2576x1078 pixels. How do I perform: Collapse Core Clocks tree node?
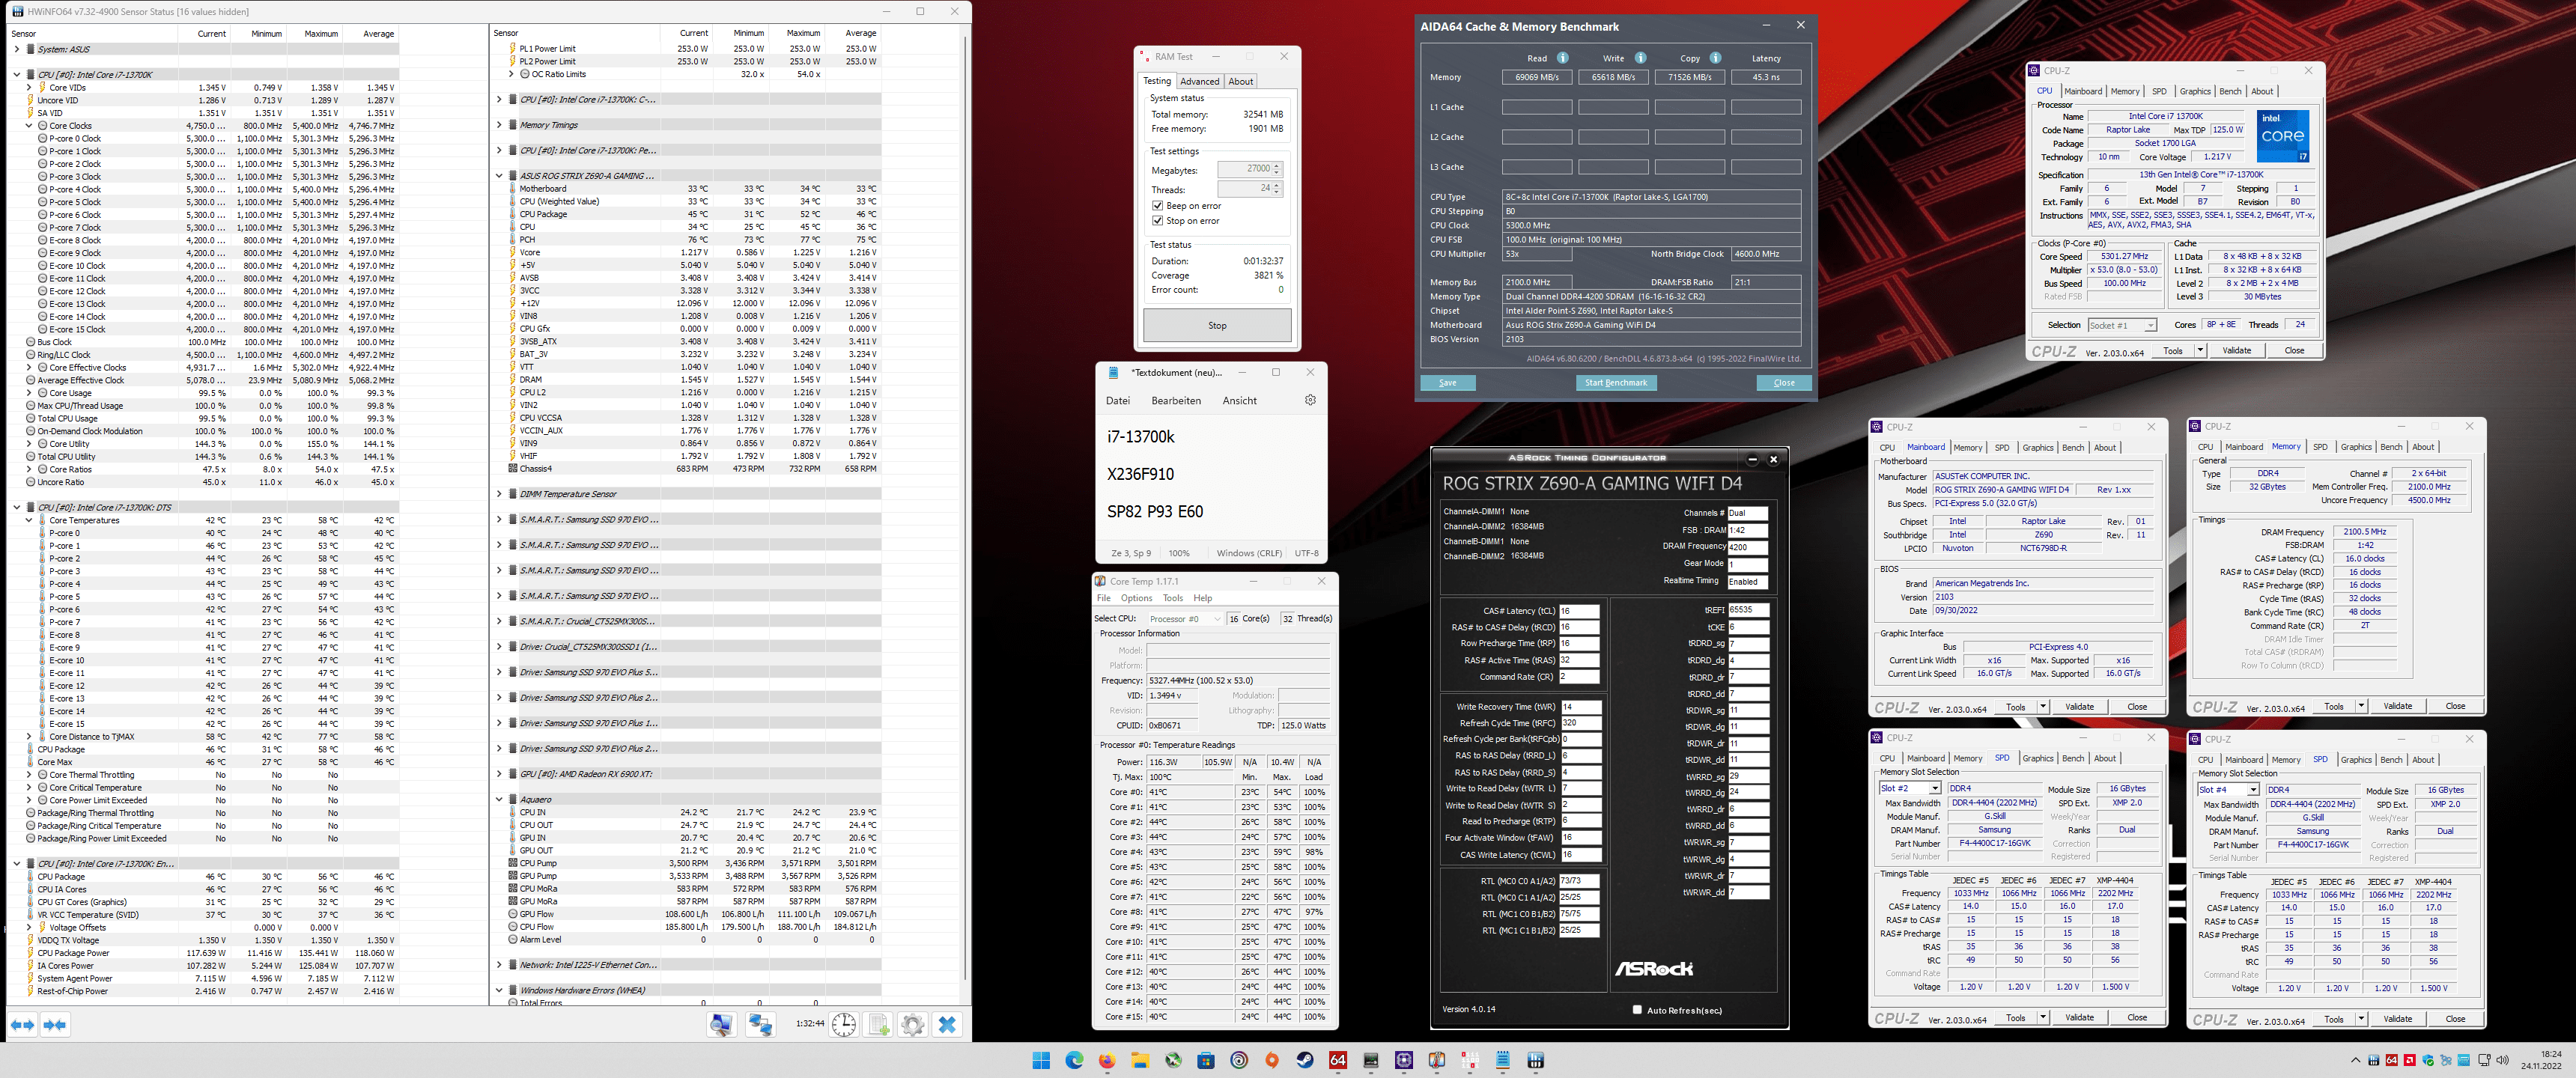pos(29,126)
